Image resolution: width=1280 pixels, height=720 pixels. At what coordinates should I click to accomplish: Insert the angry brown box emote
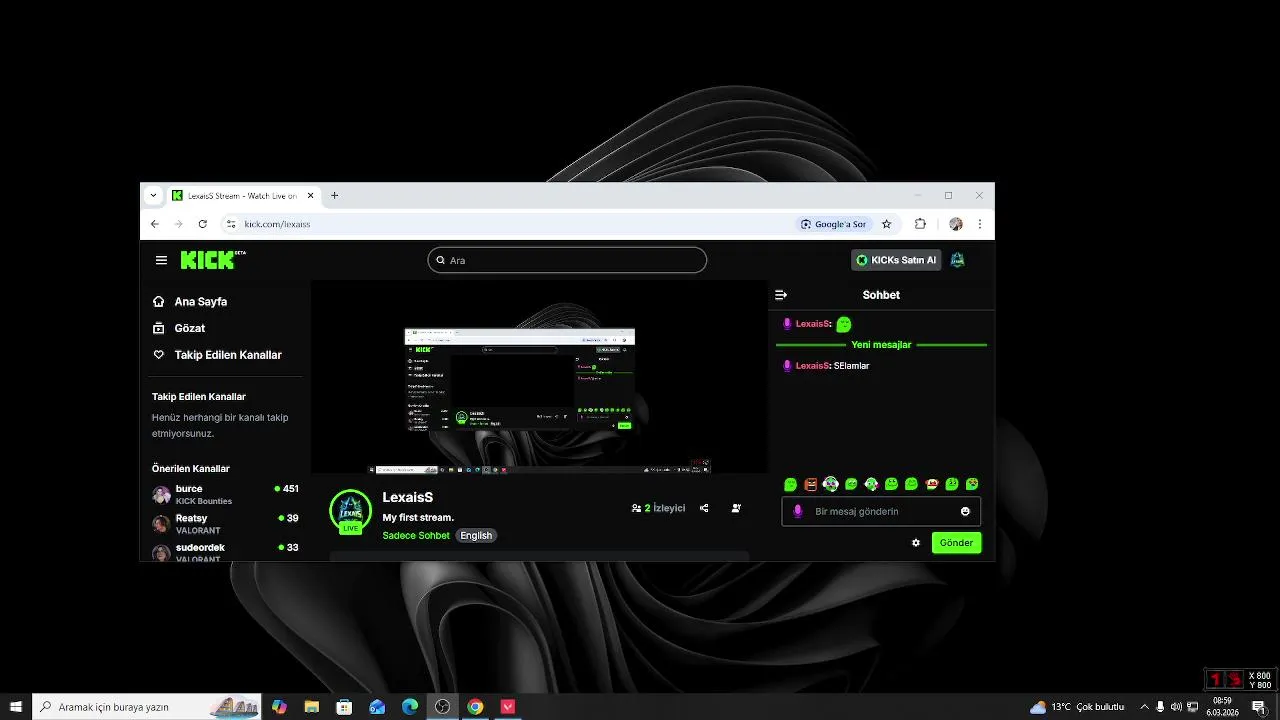810,484
